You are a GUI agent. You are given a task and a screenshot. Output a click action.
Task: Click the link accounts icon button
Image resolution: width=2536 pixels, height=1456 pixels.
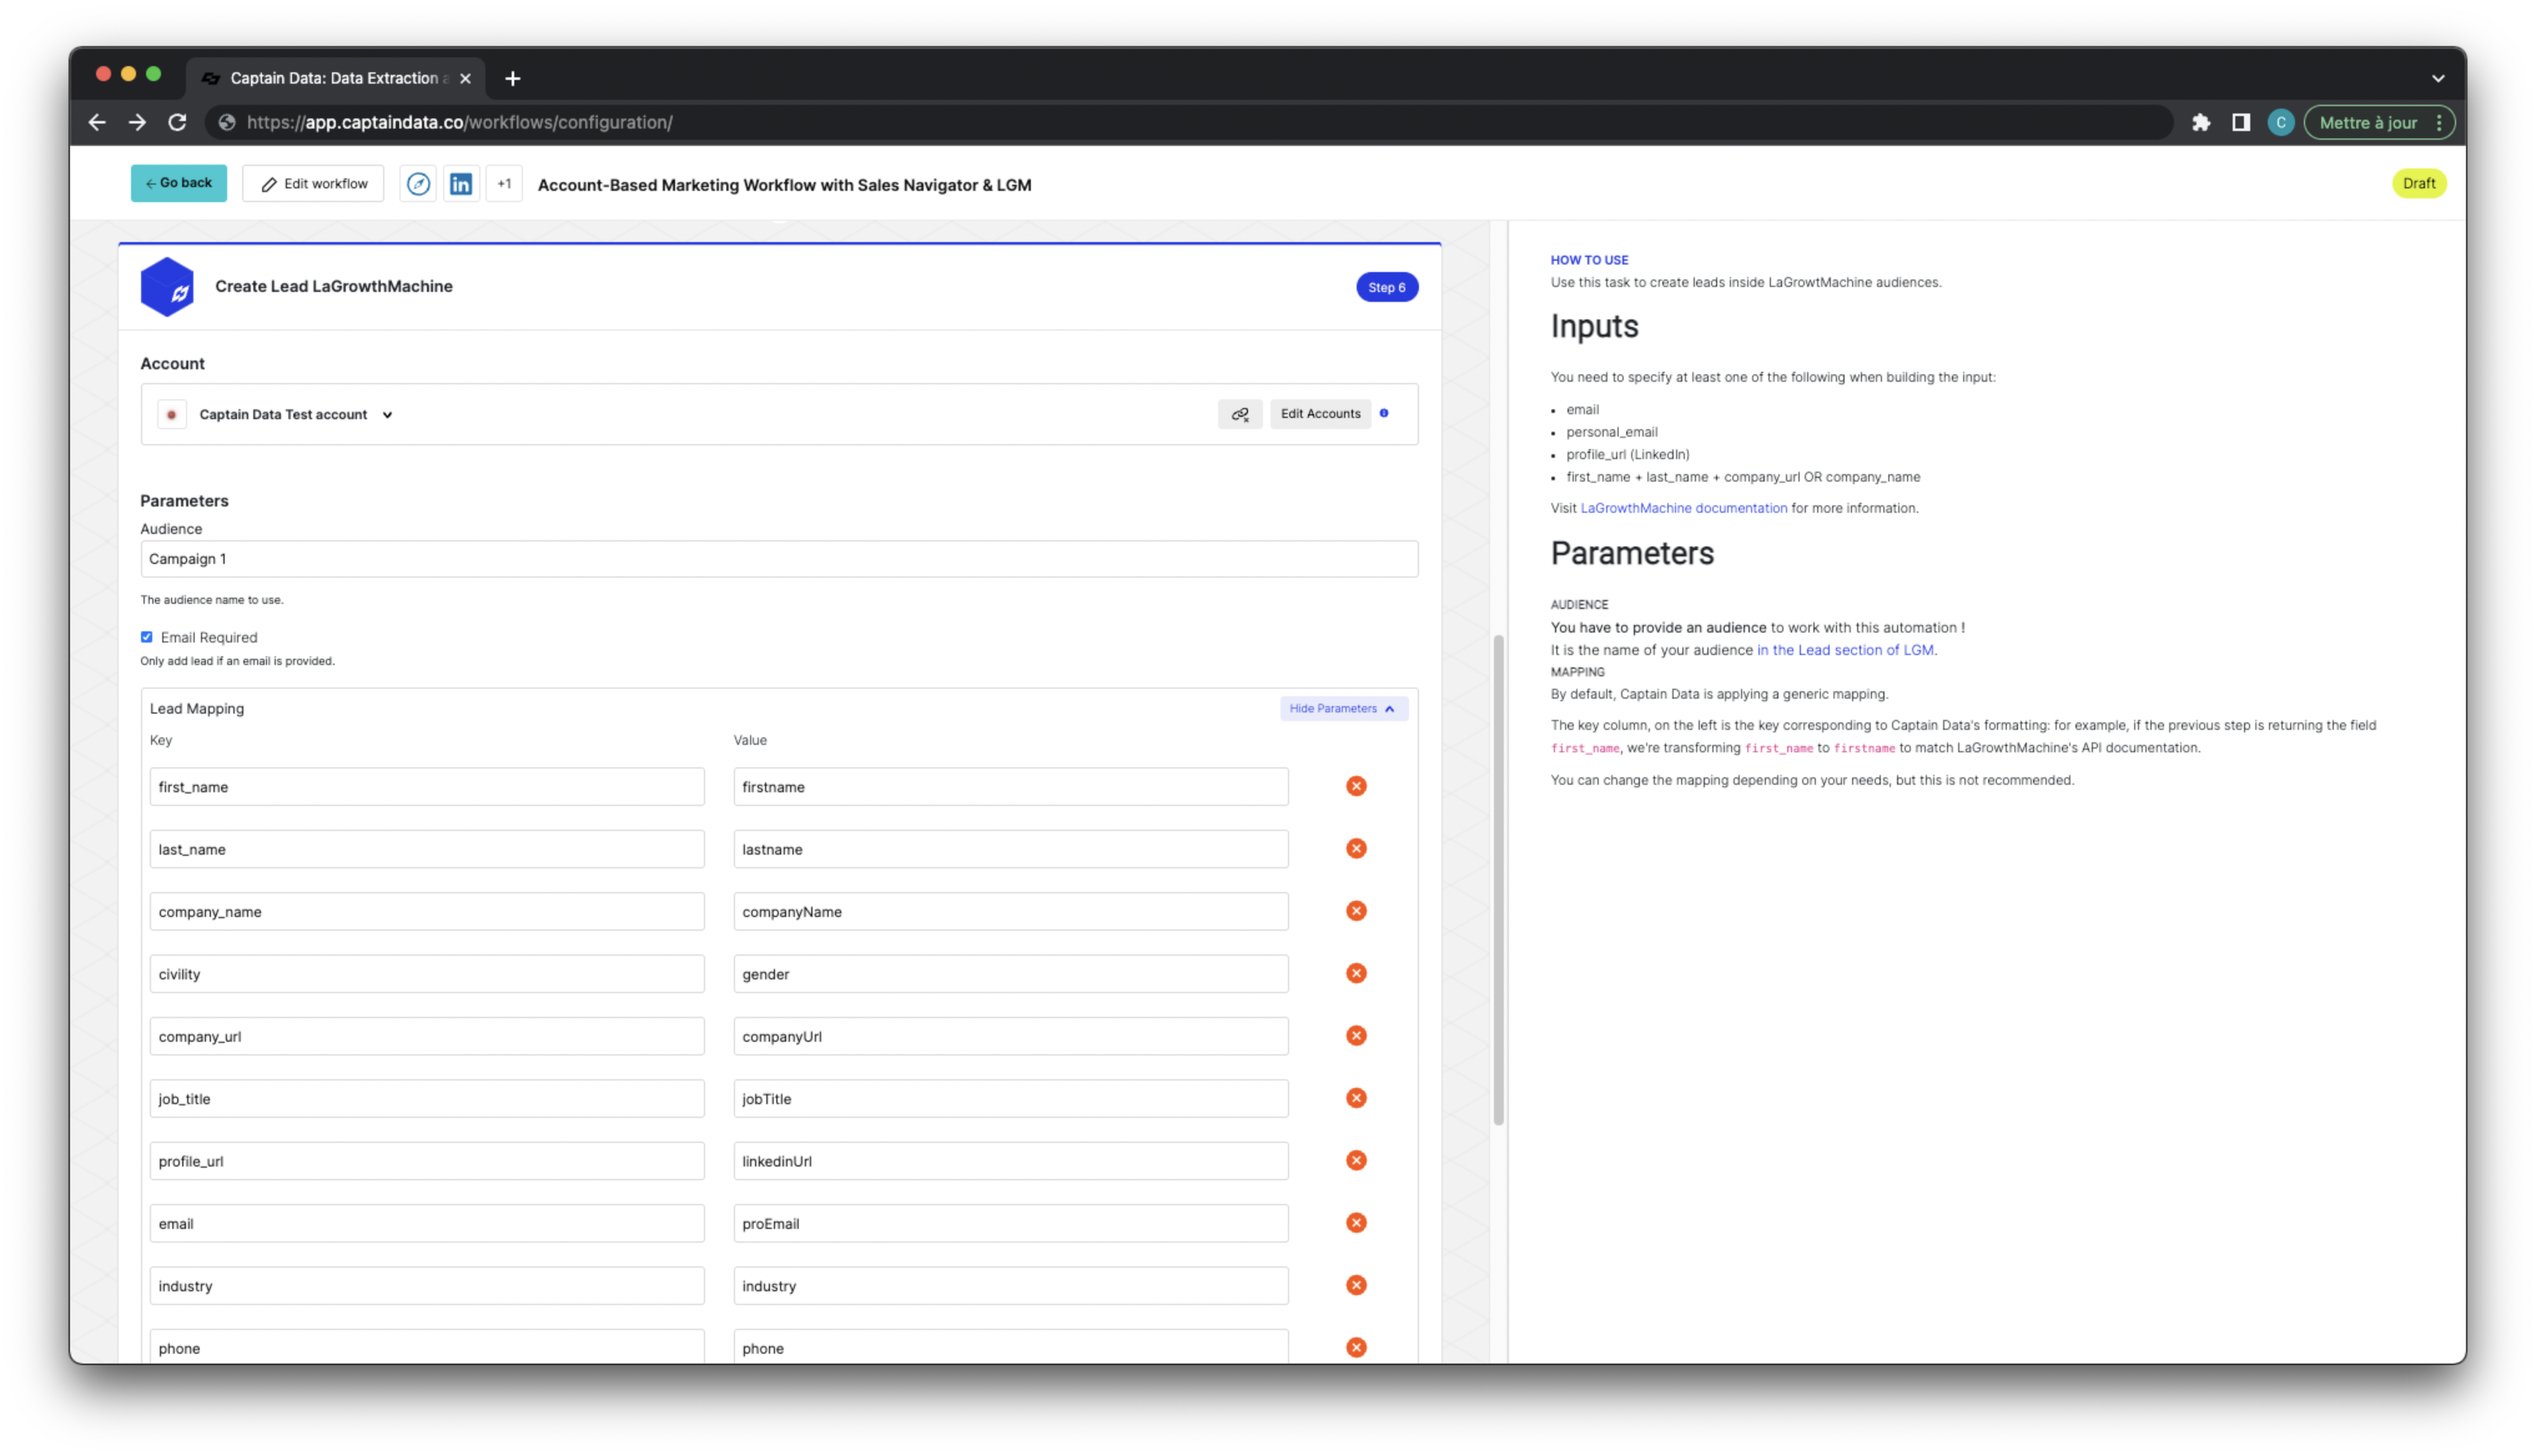click(x=1240, y=414)
